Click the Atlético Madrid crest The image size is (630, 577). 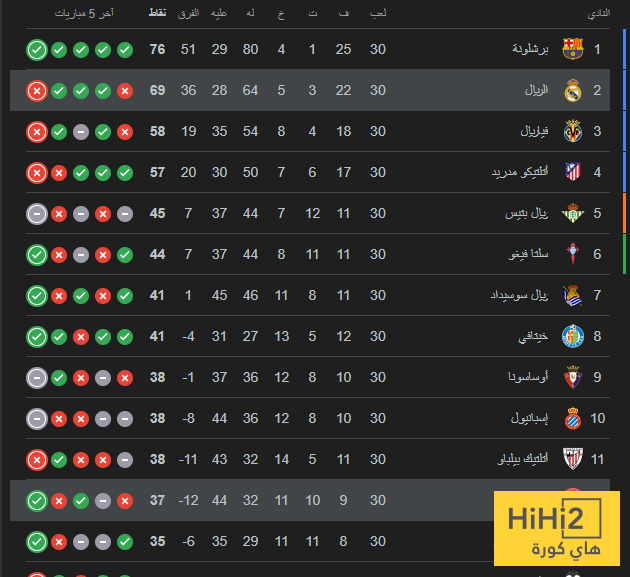pyautogui.click(x=573, y=172)
